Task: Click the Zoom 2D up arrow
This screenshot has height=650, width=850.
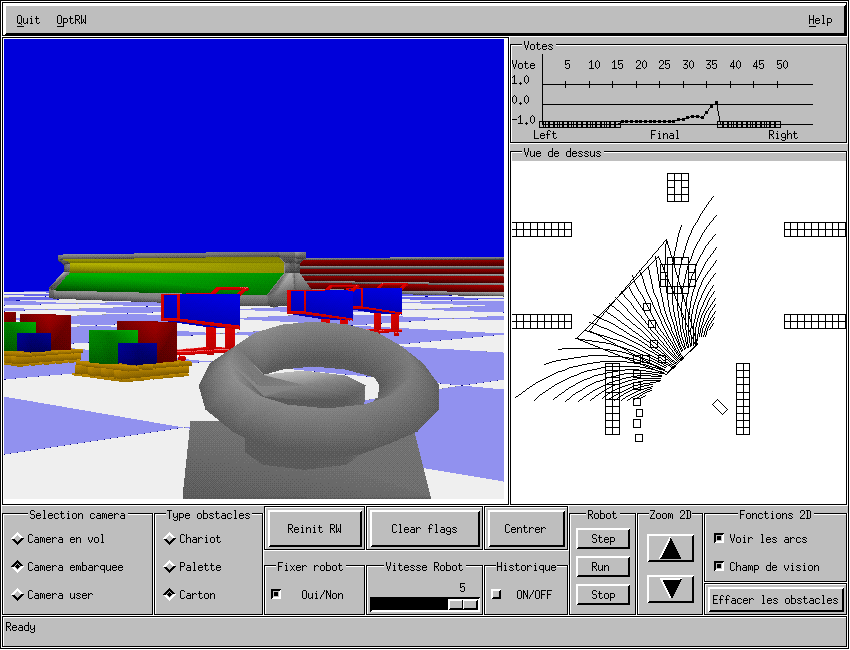Action: point(671,548)
